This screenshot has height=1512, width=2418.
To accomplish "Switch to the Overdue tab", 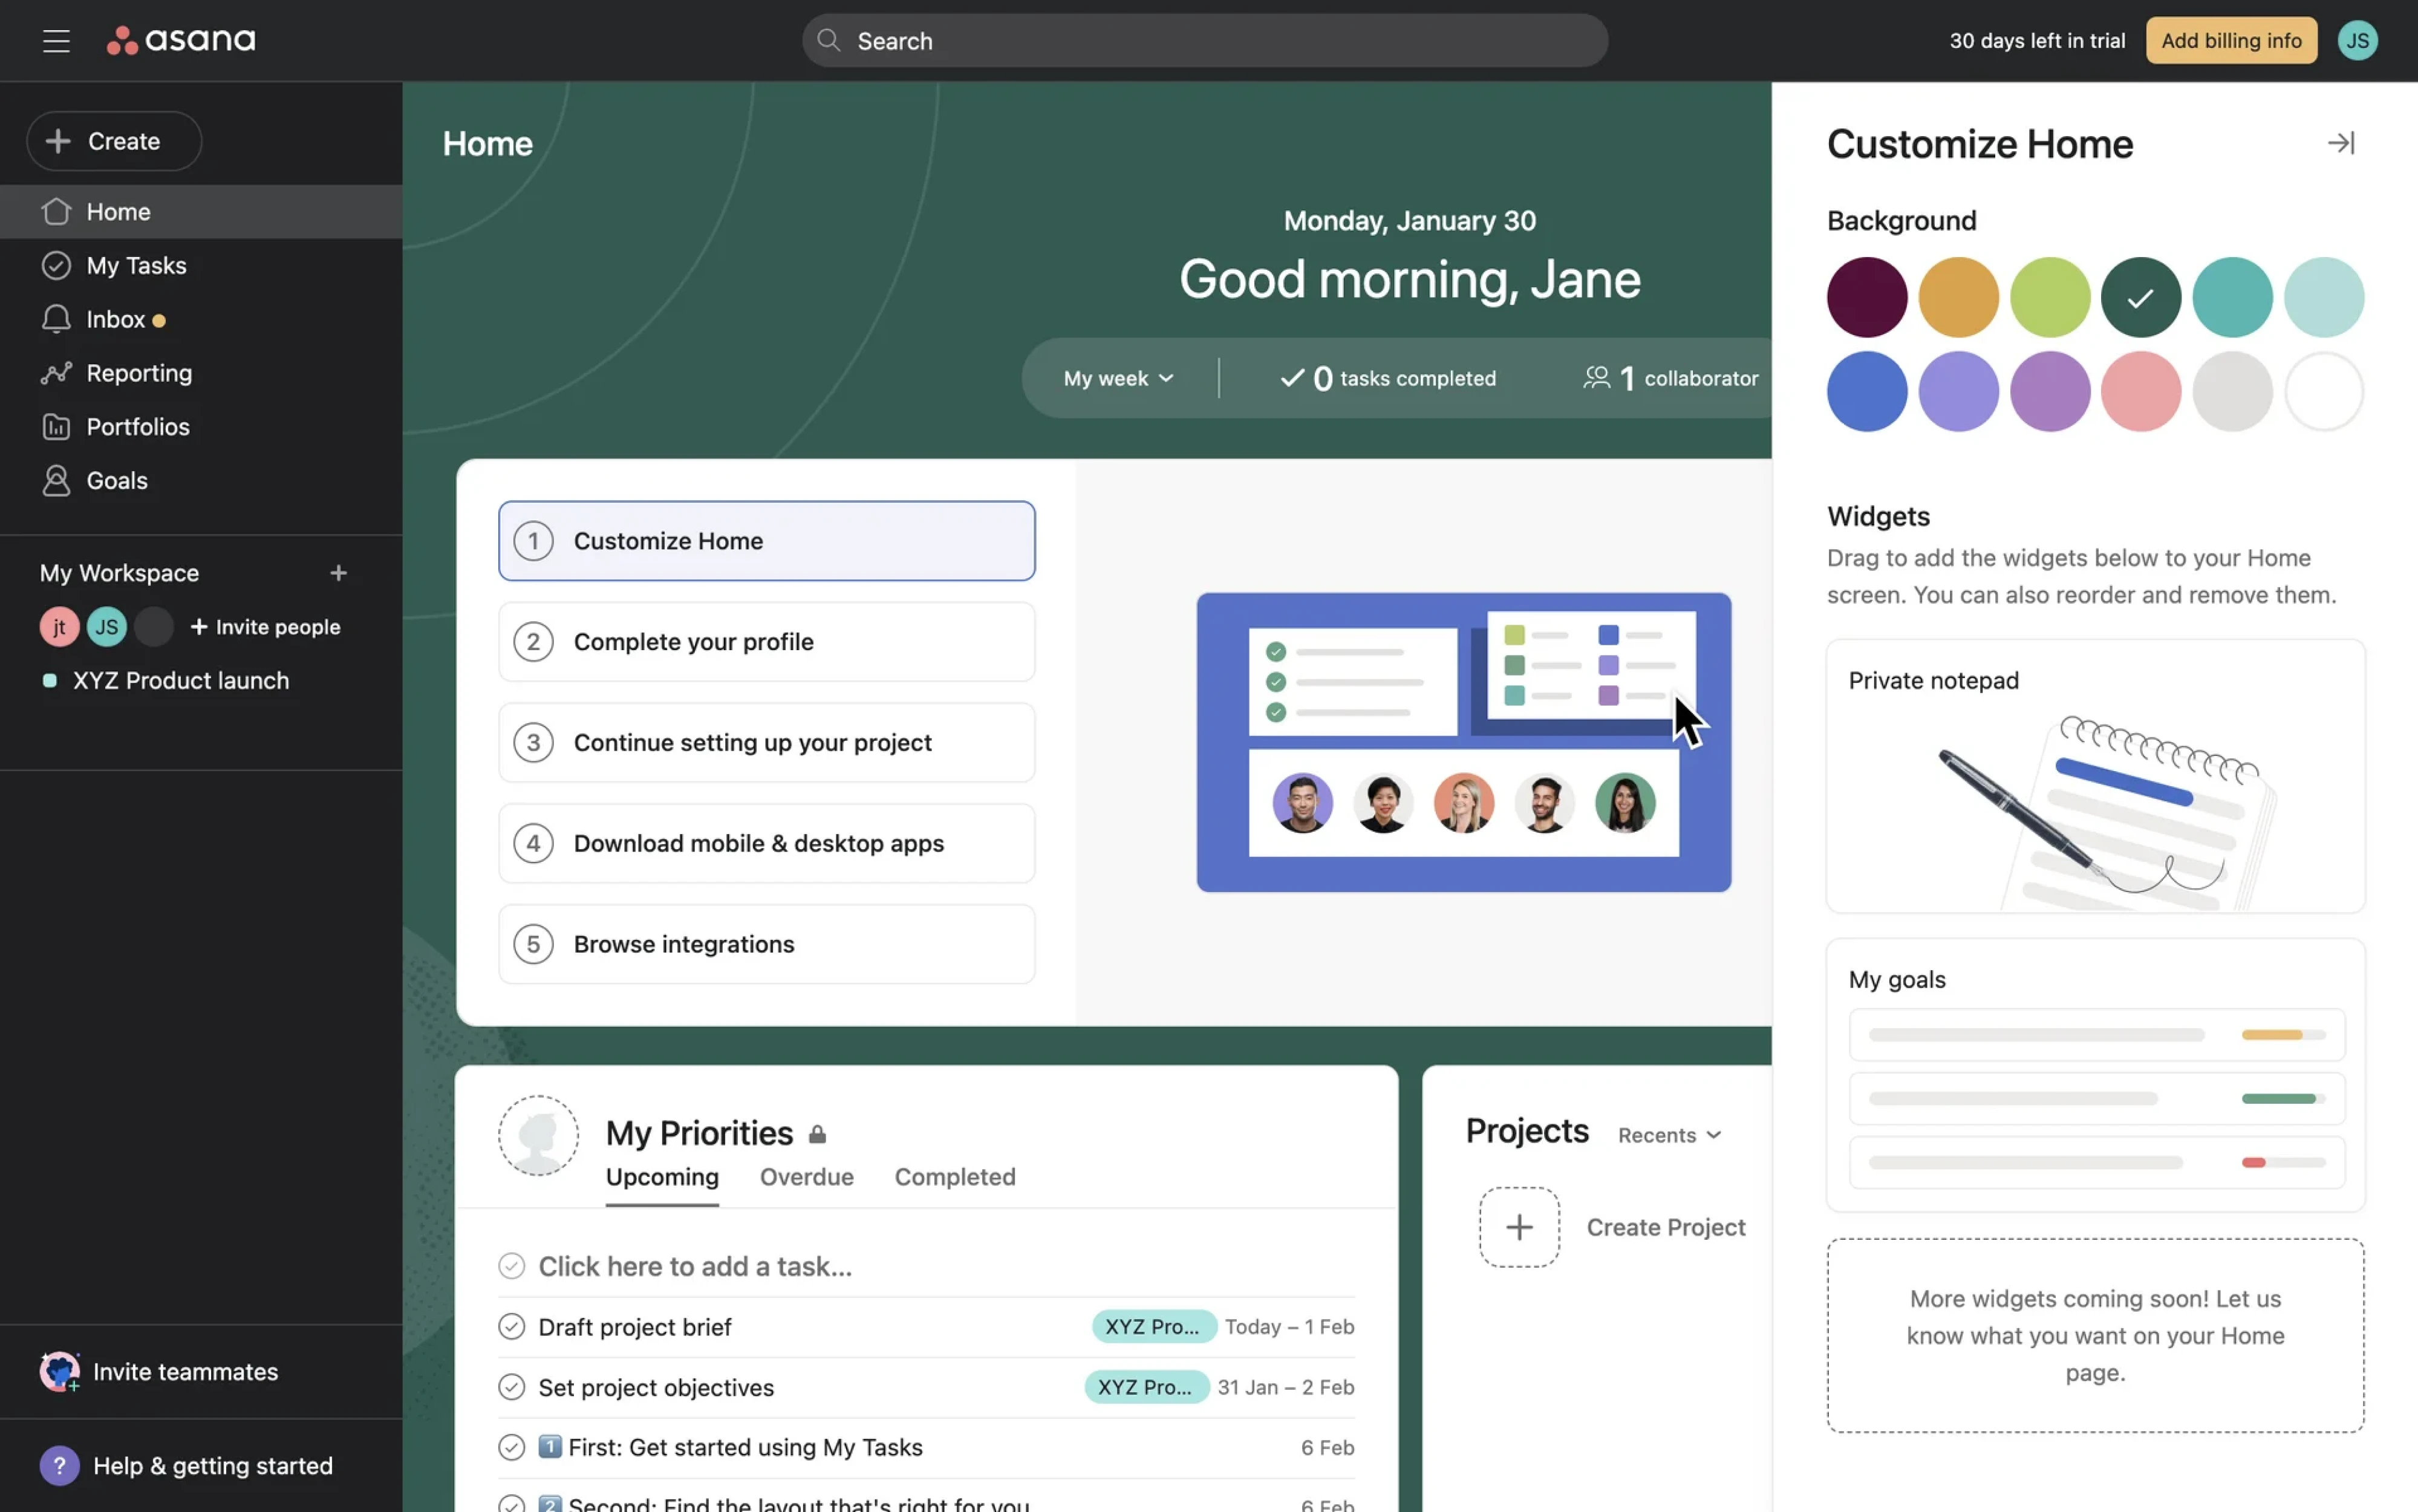I will (x=806, y=1177).
